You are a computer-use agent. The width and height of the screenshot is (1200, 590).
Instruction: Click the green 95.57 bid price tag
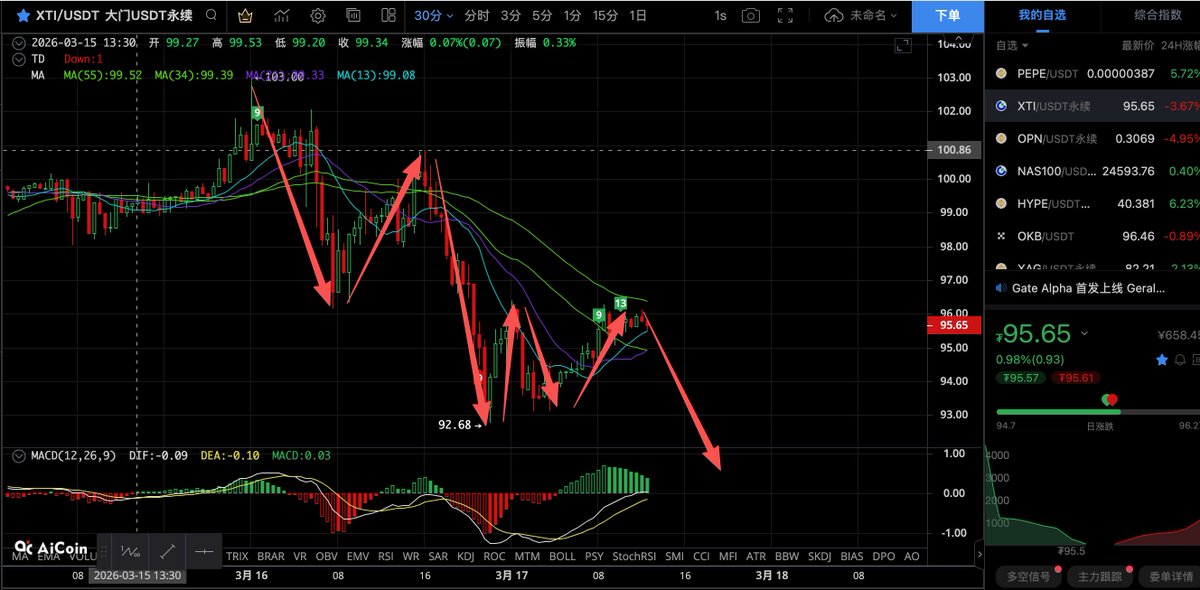(1019, 378)
